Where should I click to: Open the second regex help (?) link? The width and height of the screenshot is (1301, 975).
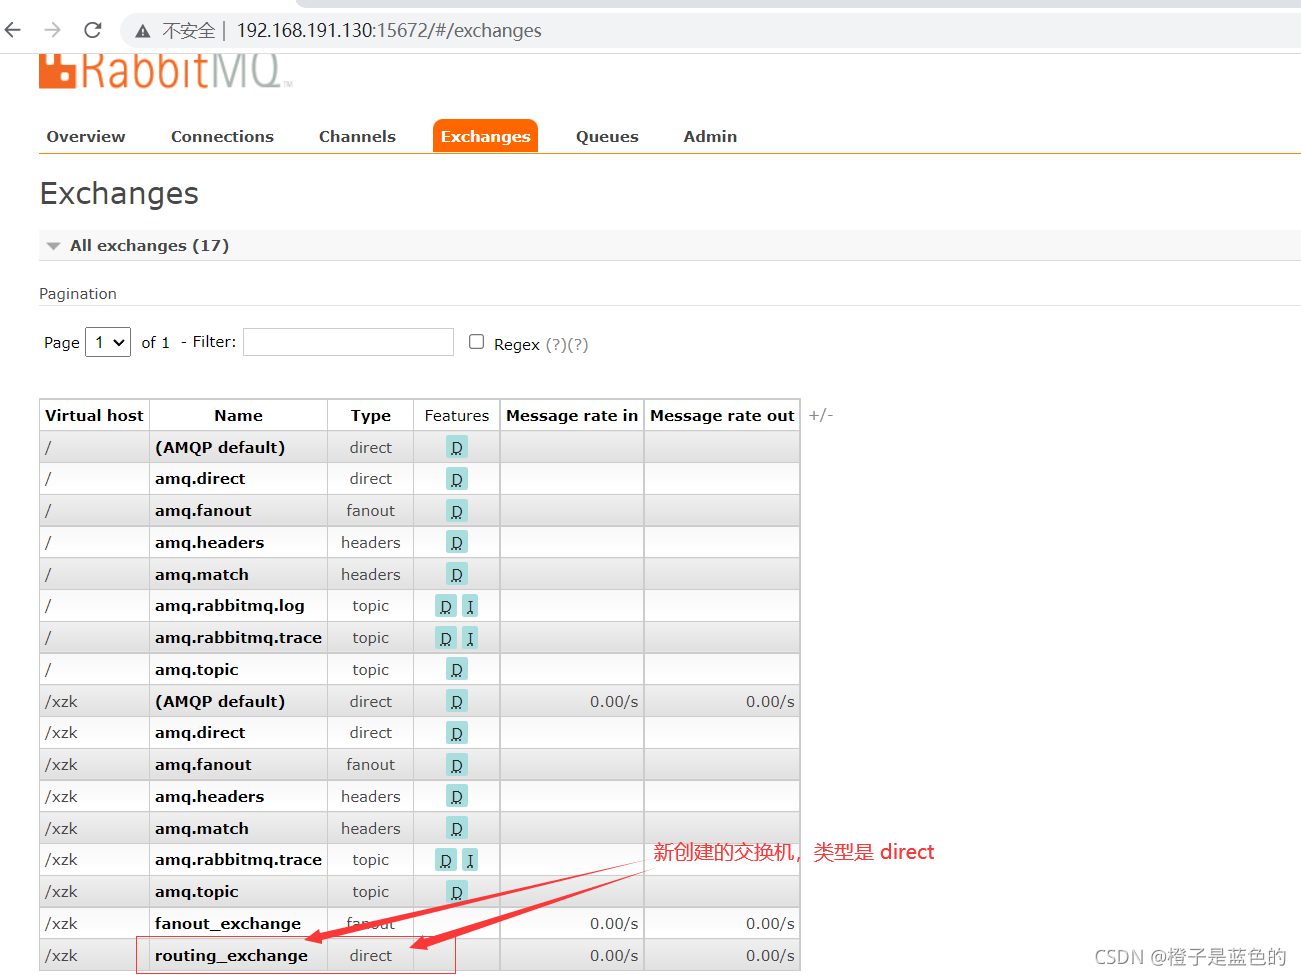point(577,345)
